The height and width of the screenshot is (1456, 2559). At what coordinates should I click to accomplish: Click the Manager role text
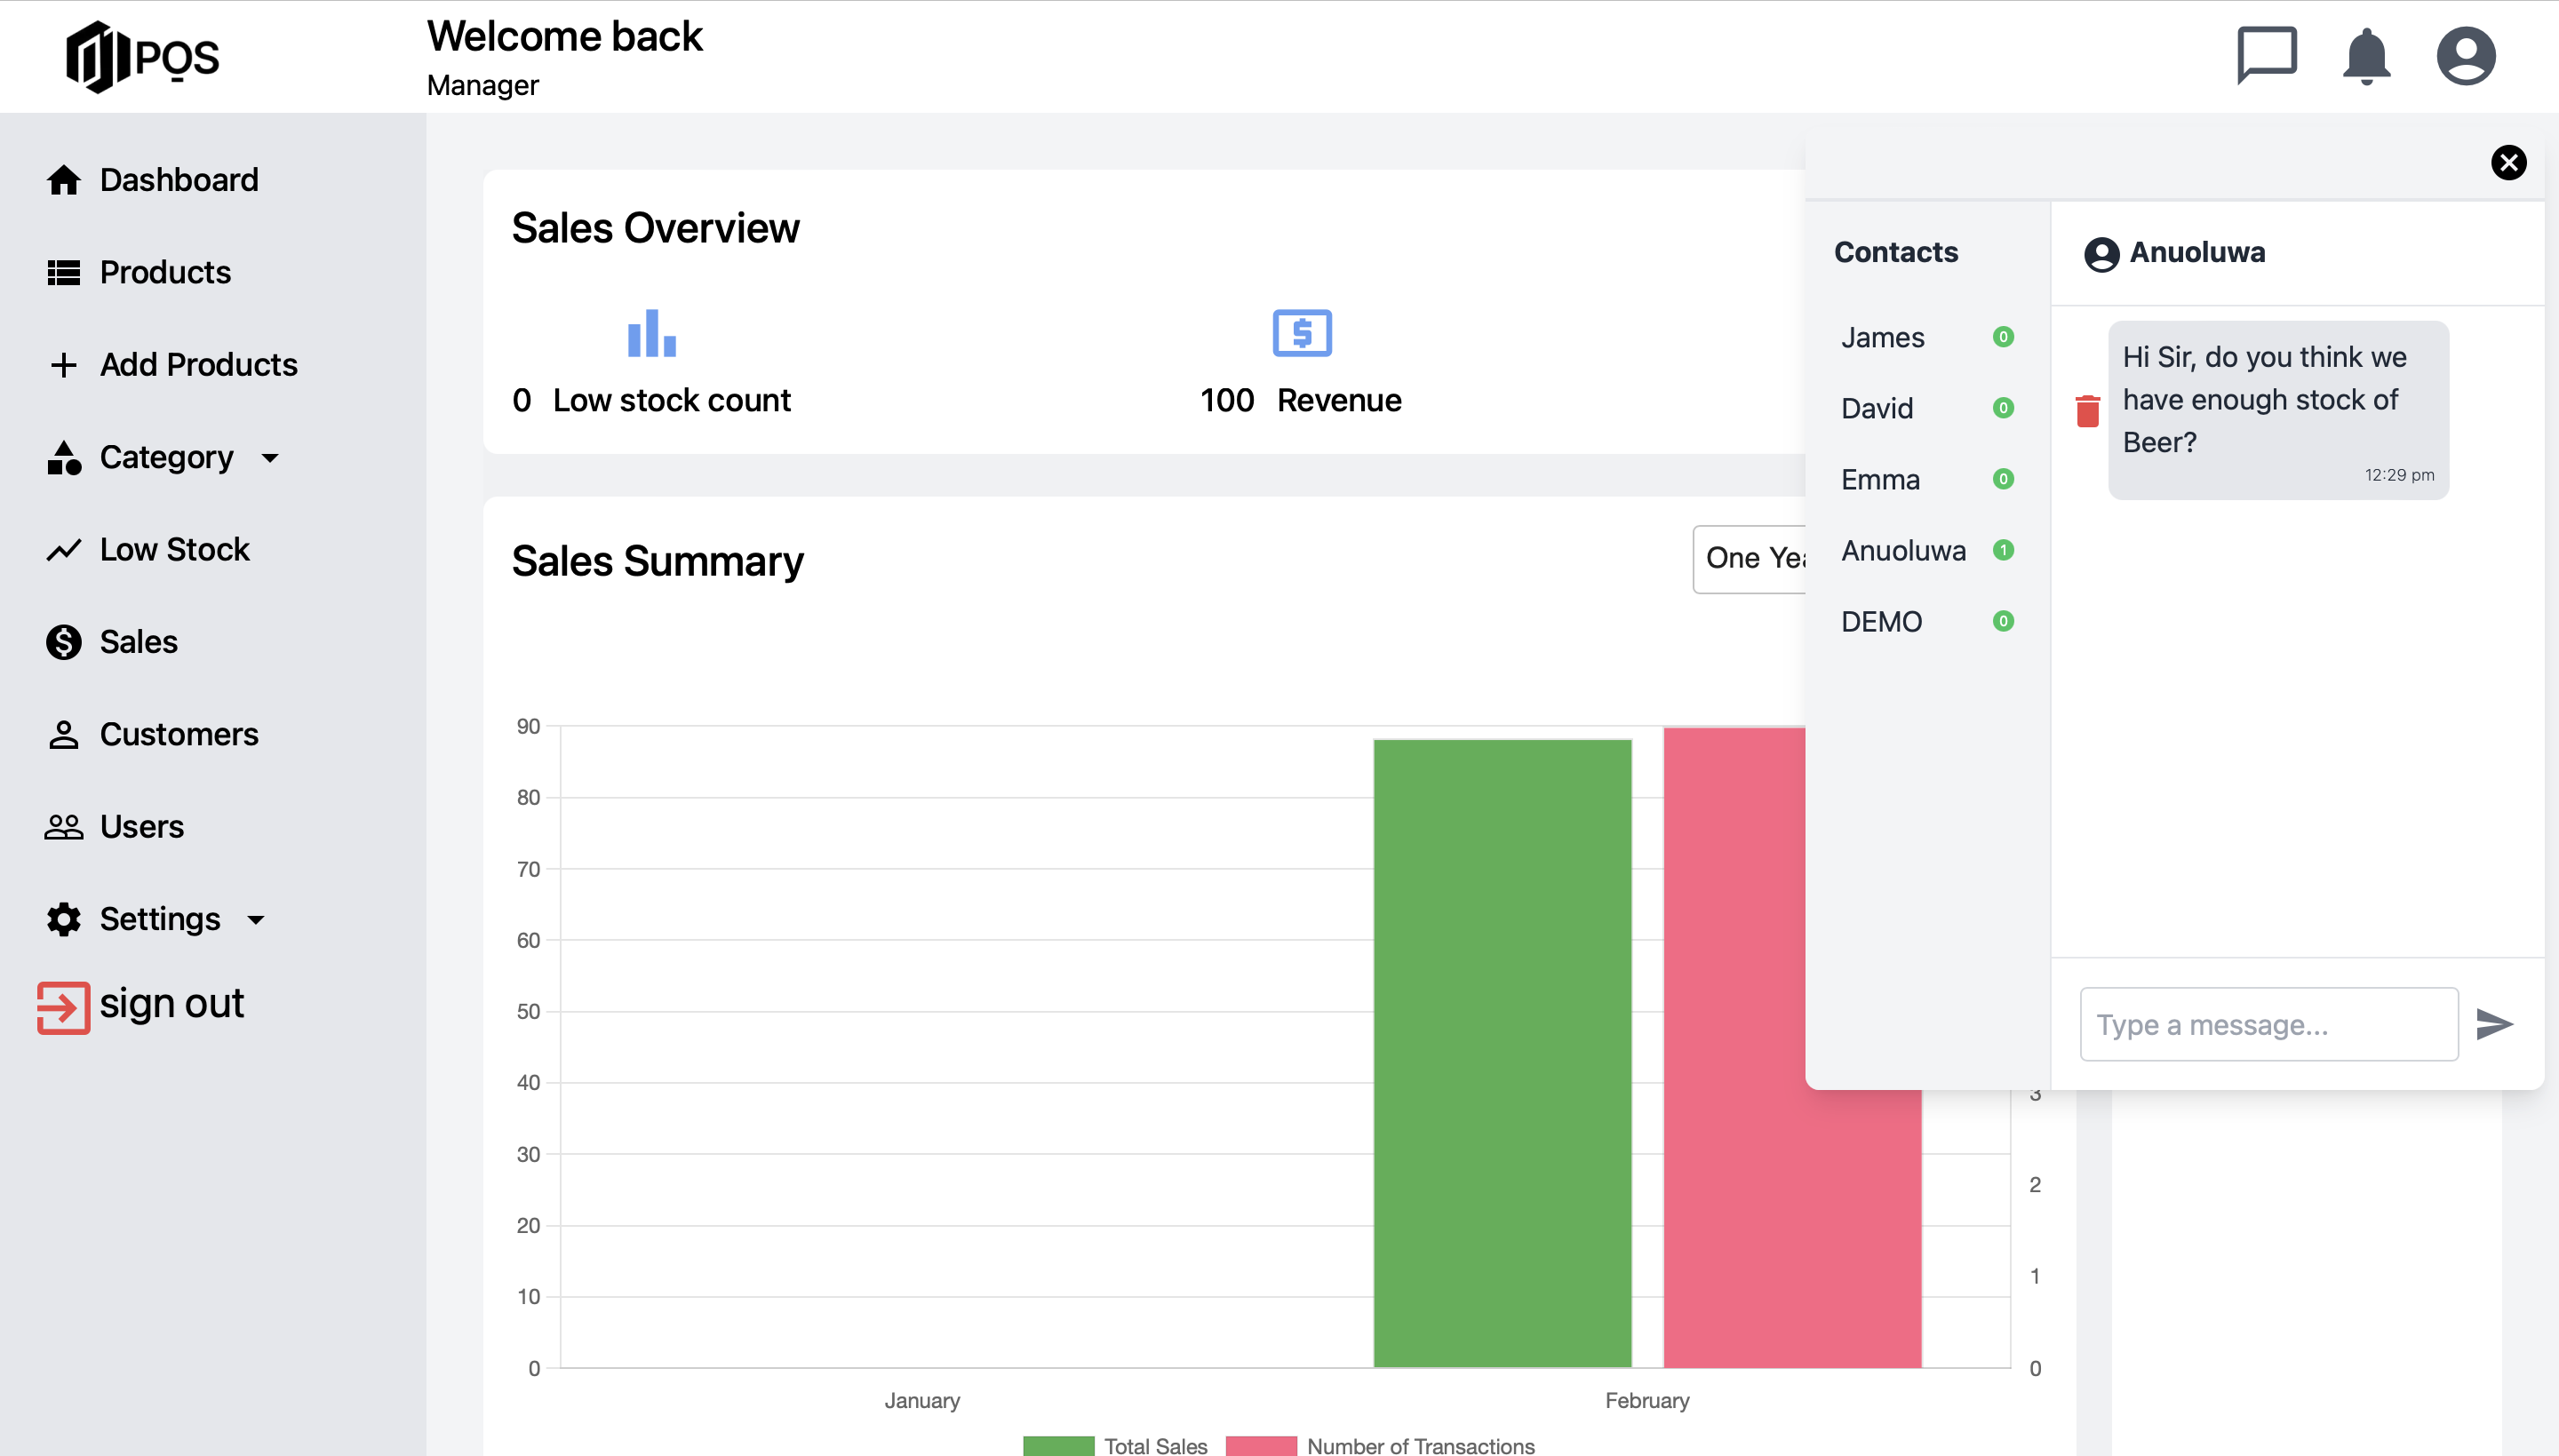483,85
